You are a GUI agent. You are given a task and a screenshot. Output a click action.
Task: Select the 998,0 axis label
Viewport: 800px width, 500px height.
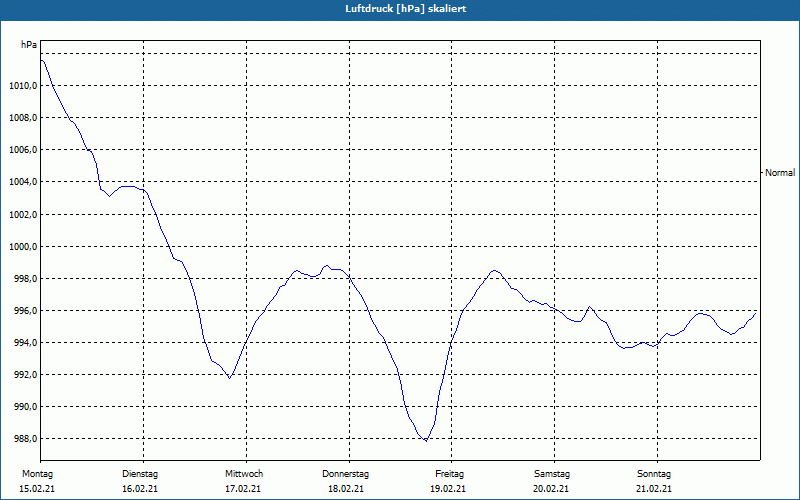coord(25,279)
